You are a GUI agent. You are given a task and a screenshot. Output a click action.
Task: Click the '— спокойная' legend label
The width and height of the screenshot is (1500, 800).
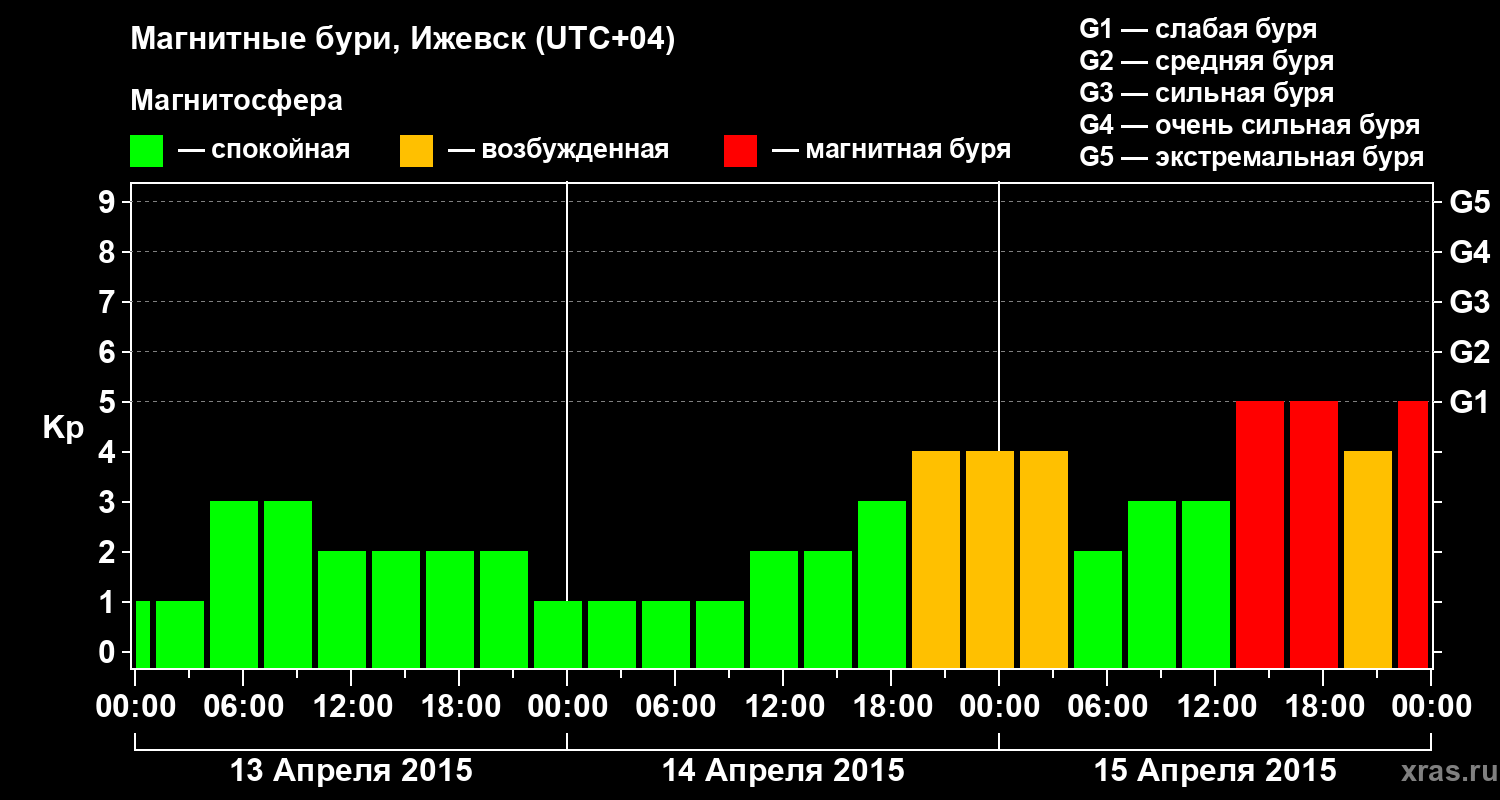[x=264, y=151]
